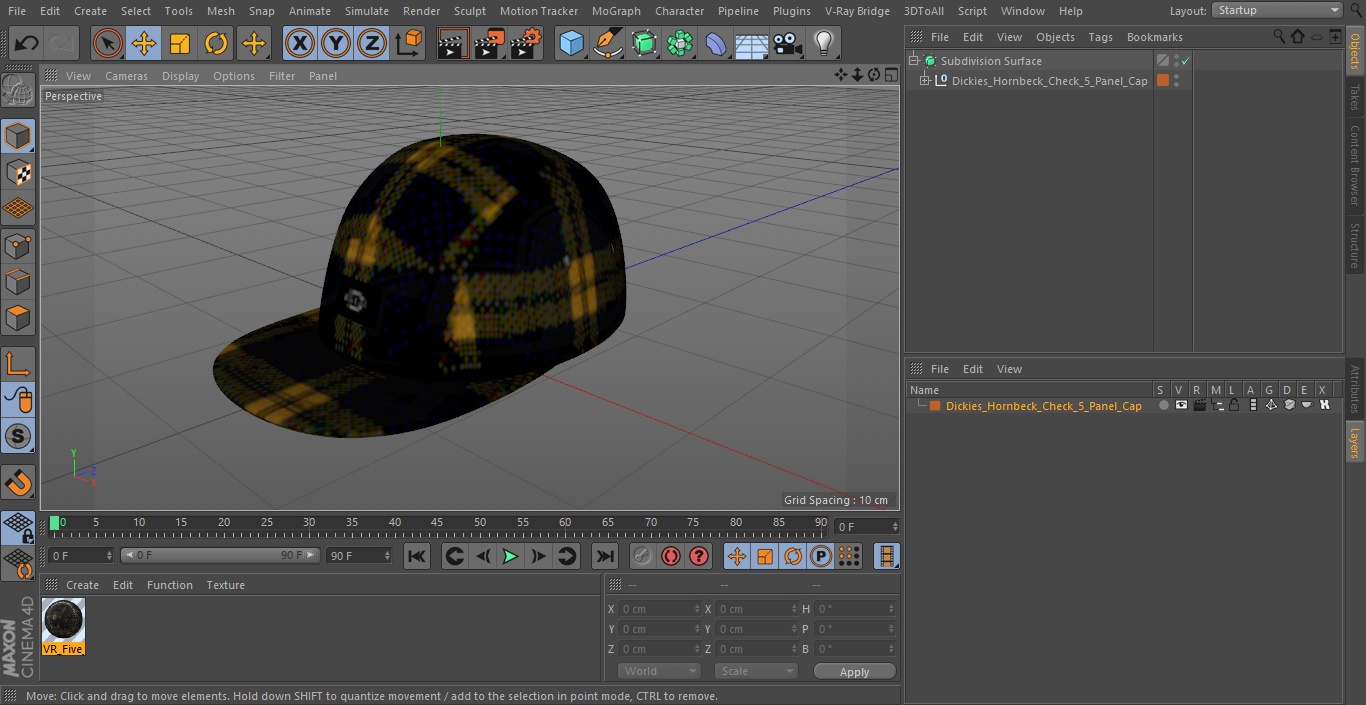Toggle Enable Axis tool
Viewport: 1366px width, 705px height.
[x=18, y=364]
